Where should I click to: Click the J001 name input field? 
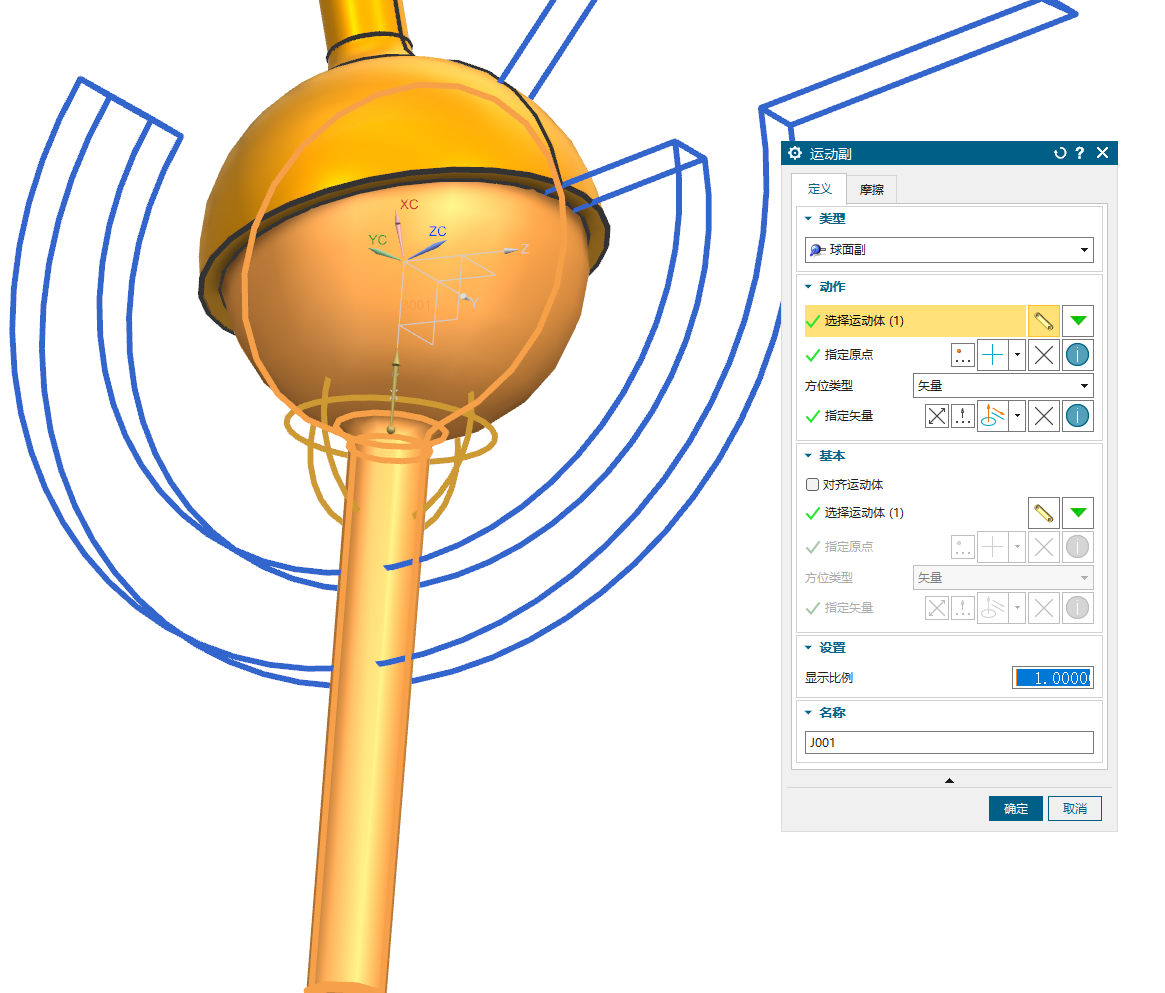pos(948,743)
